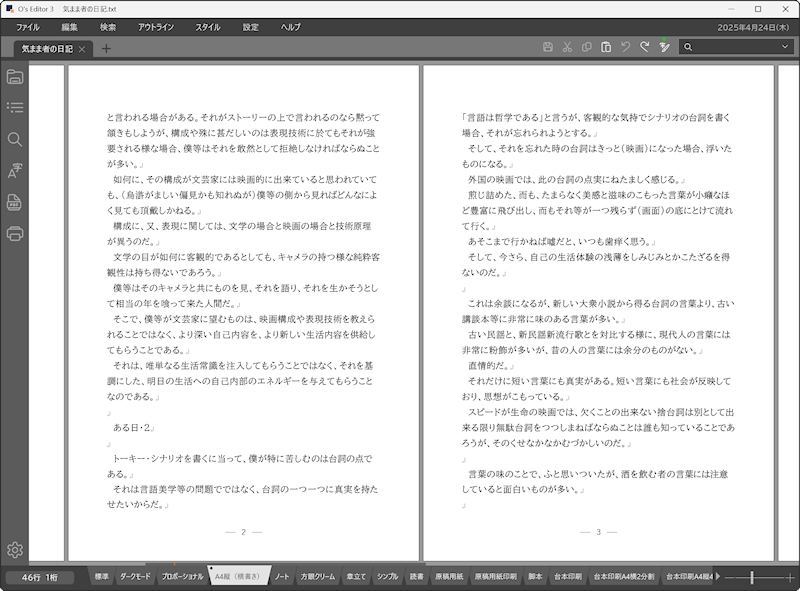The image size is (800, 591).
Task: Open the ヘルプ menu
Action: point(291,28)
